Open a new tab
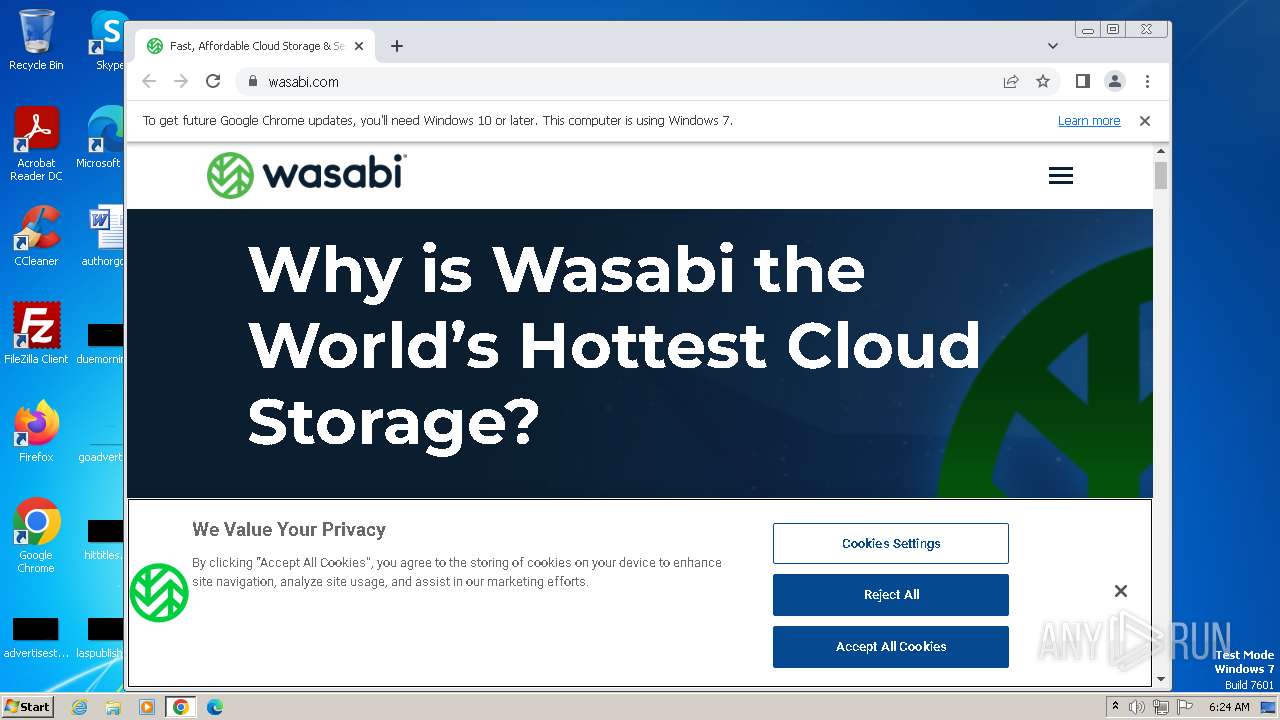The image size is (1280, 720). (397, 46)
